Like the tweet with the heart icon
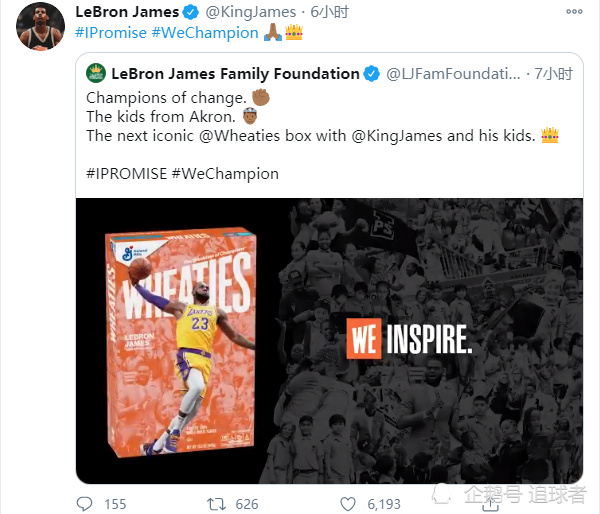Image resolution: width=600 pixels, height=514 pixels. [x=348, y=503]
